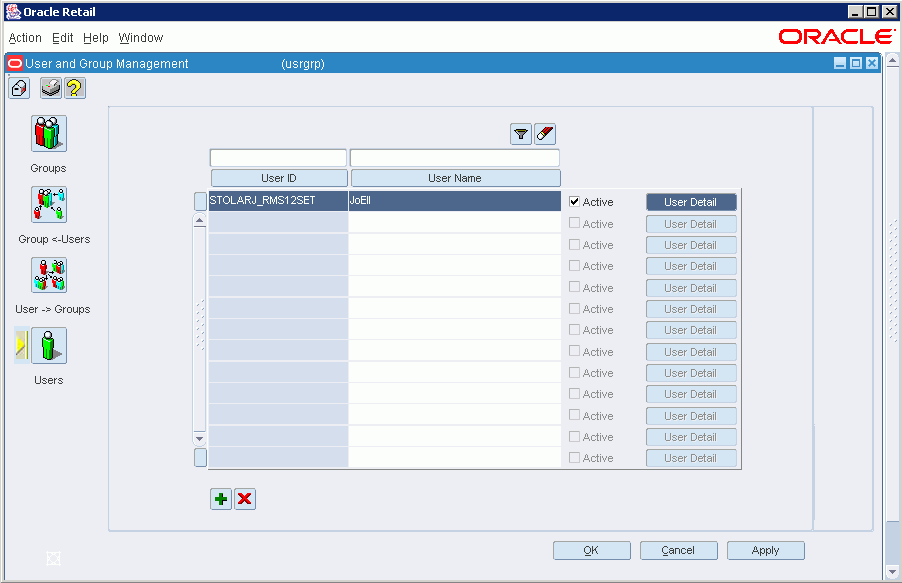This screenshot has width=902, height=583.
Task: Click the table scrollbar up arrow
Action: point(200,220)
